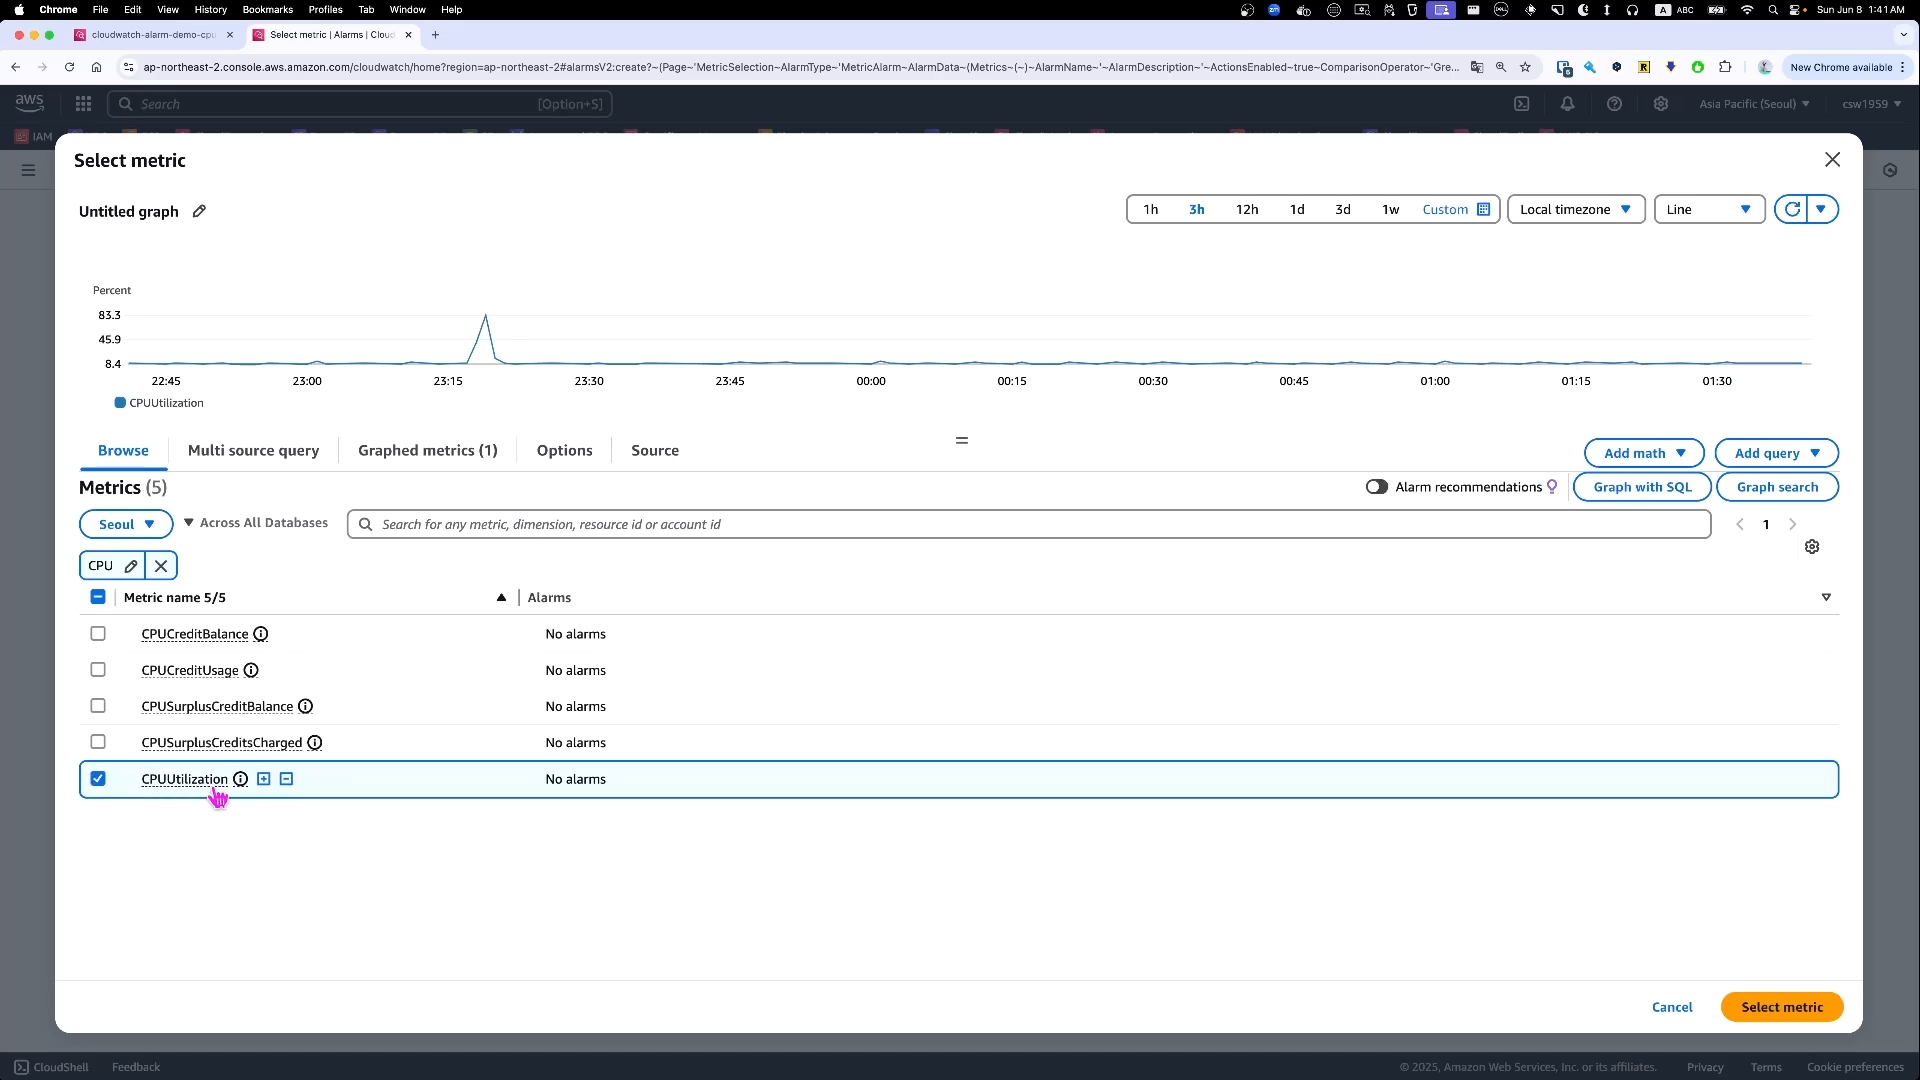The height and width of the screenshot is (1080, 1920).
Task: Click the metrics table settings gear icon
Action: click(x=1811, y=547)
